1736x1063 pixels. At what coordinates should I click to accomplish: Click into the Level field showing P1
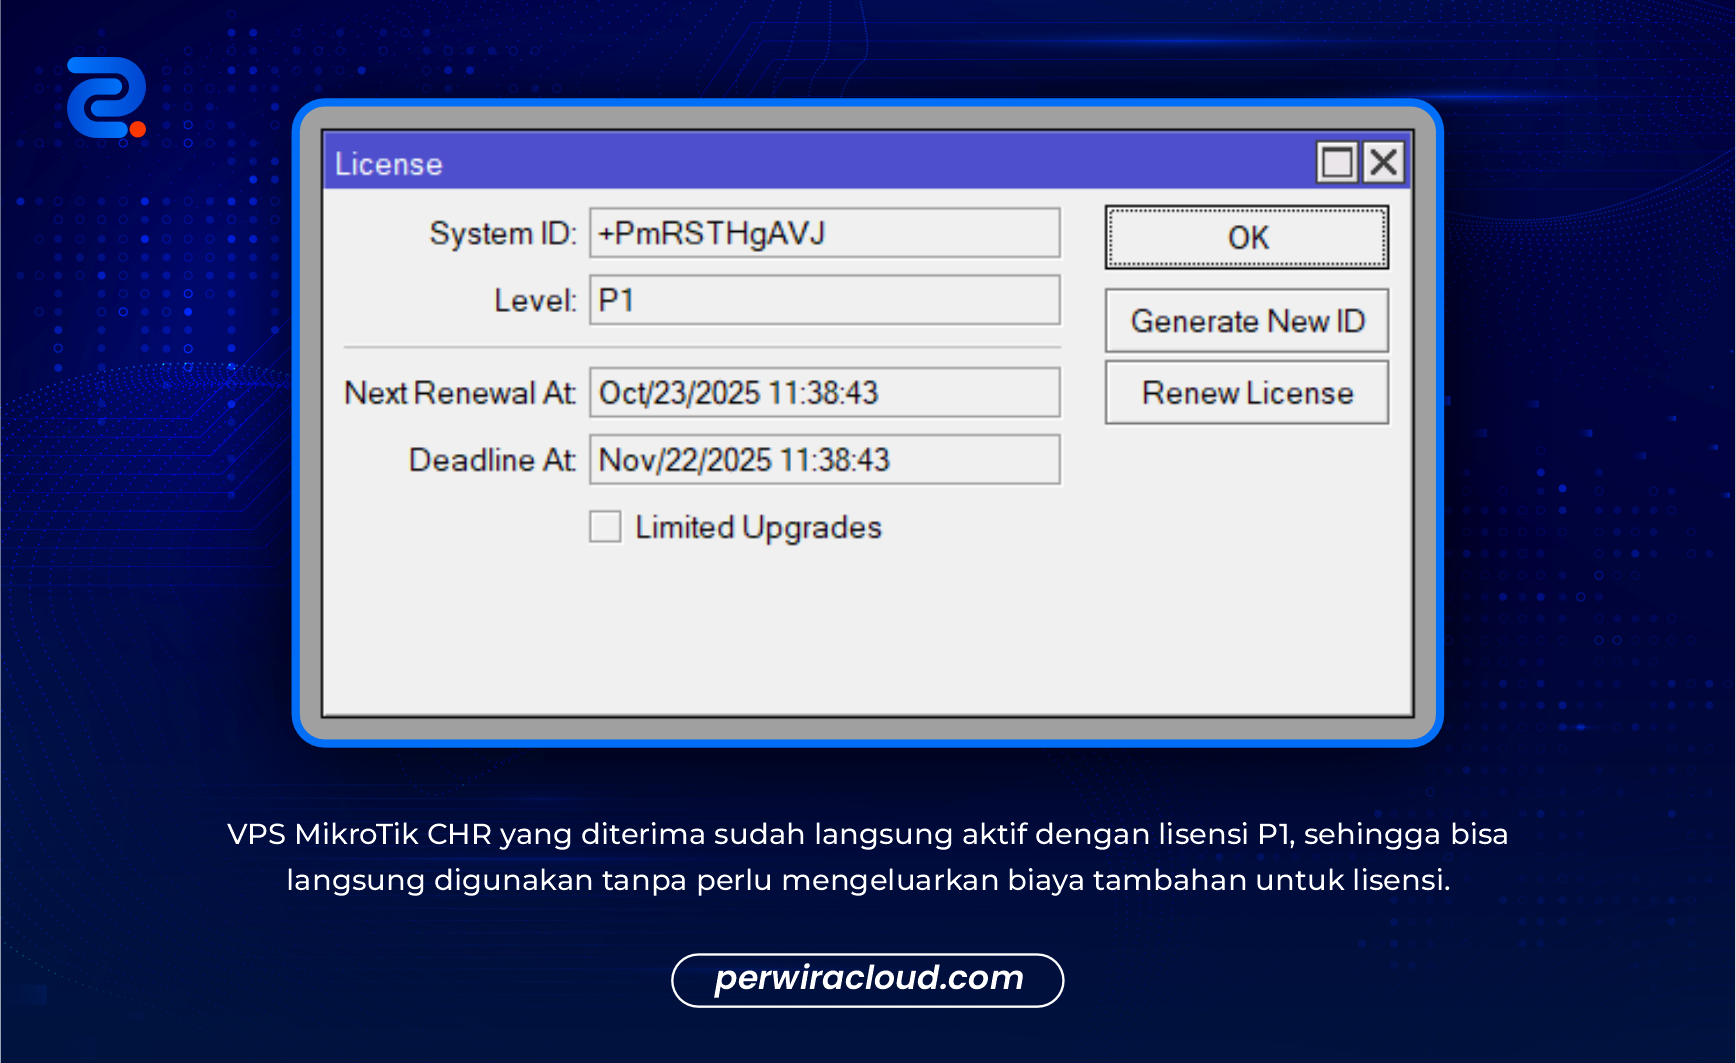point(824,300)
